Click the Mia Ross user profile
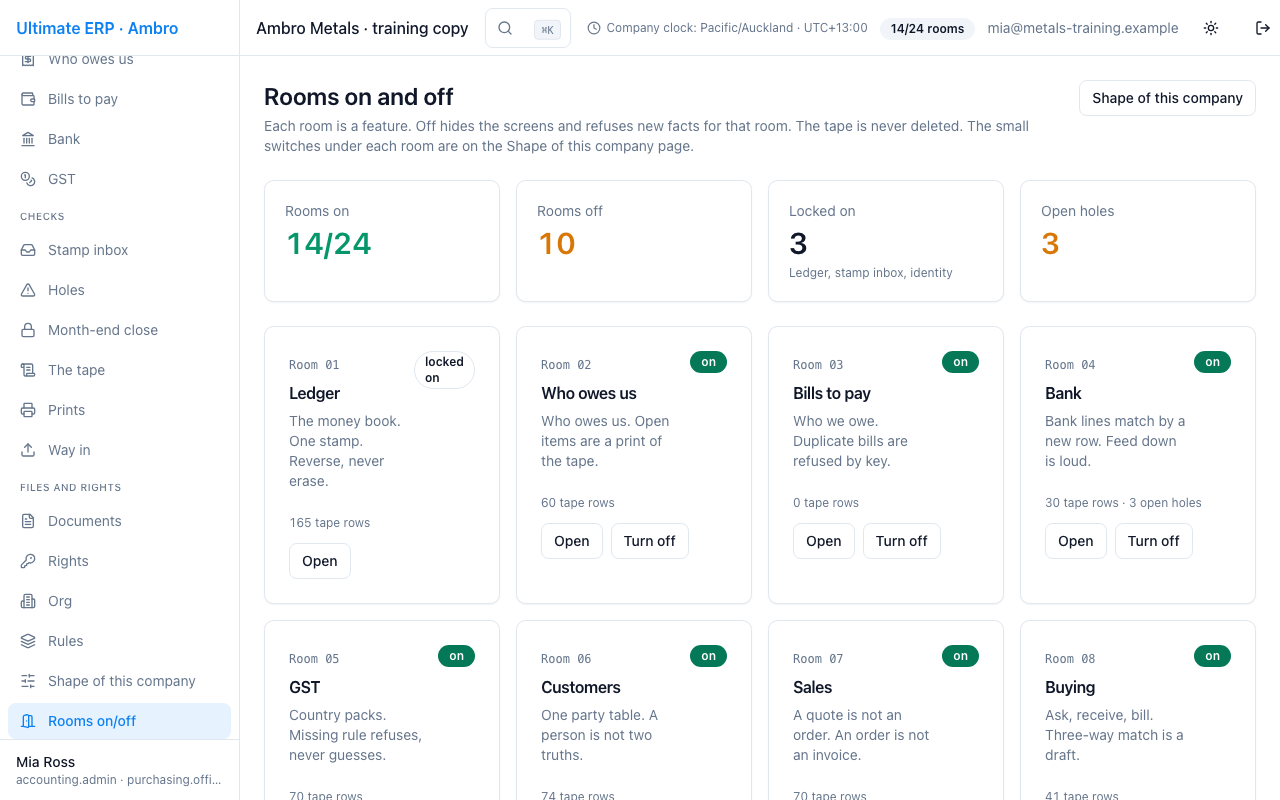The width and height of the screenshot is (1280, 800). (x=119, y=770)
